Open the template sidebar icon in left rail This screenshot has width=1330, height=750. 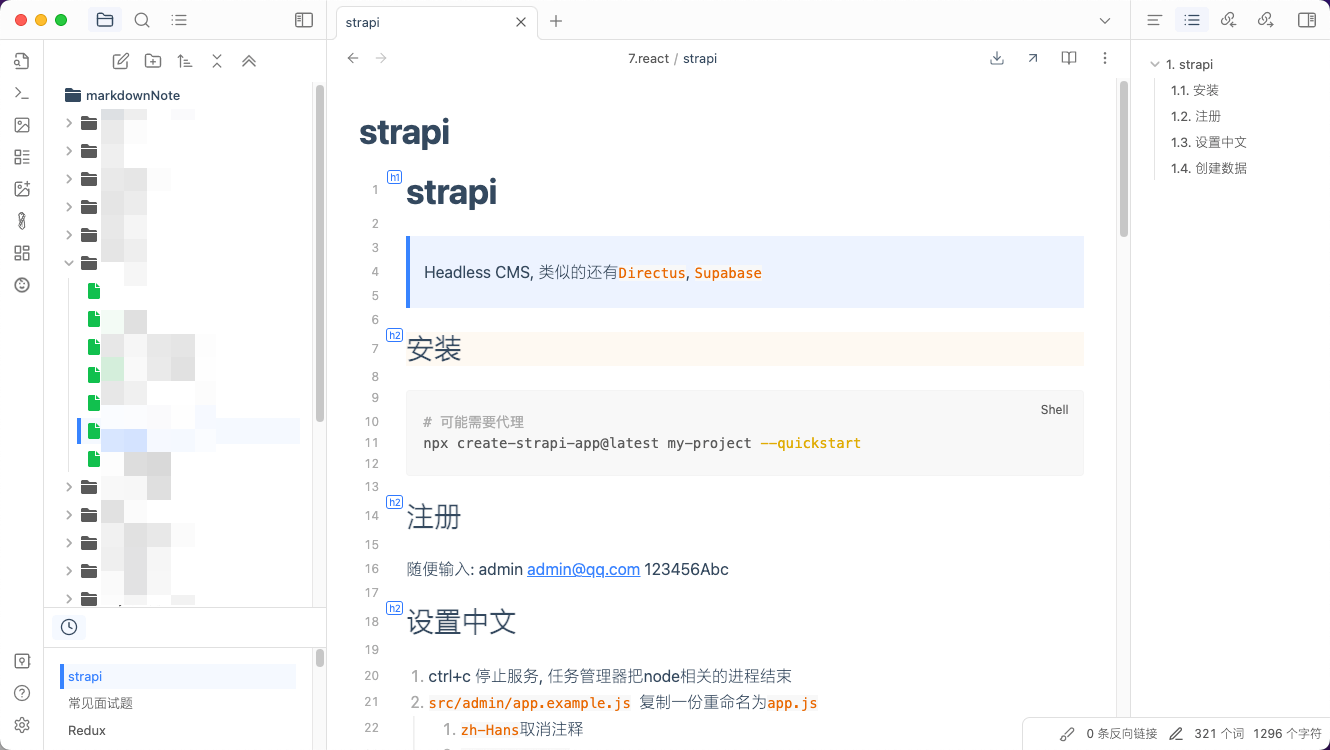click(x=22, y=157)
